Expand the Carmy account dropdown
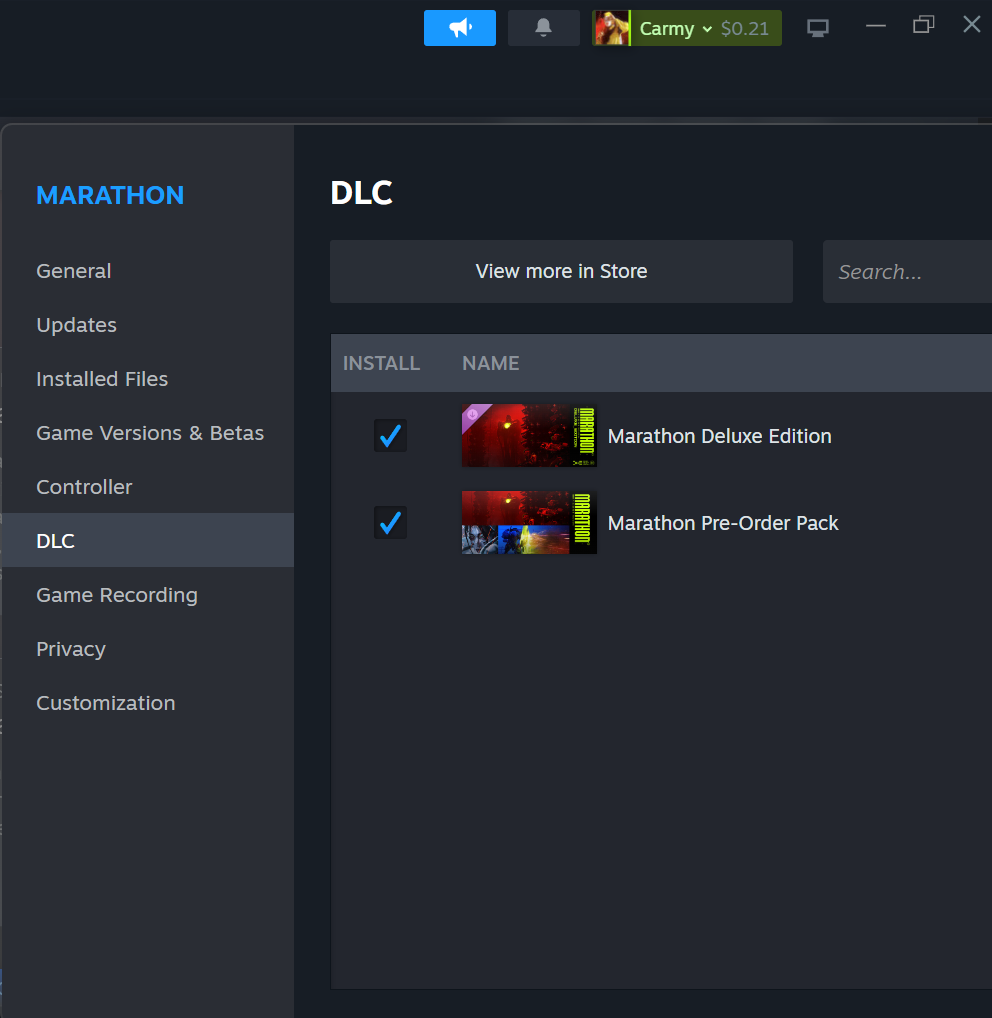This screenshot has width=992, height=1018. (707, 29)
